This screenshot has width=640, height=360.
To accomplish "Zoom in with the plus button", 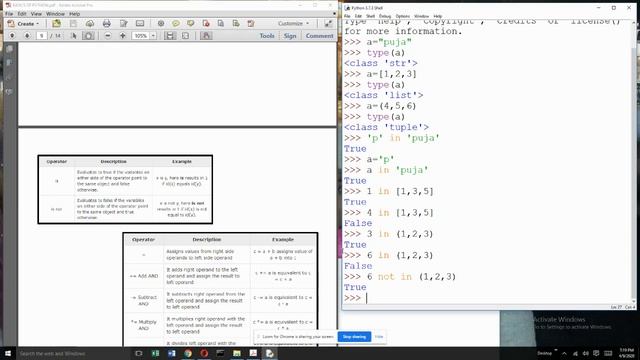I will pyautogui.click(x=122, y=36).
